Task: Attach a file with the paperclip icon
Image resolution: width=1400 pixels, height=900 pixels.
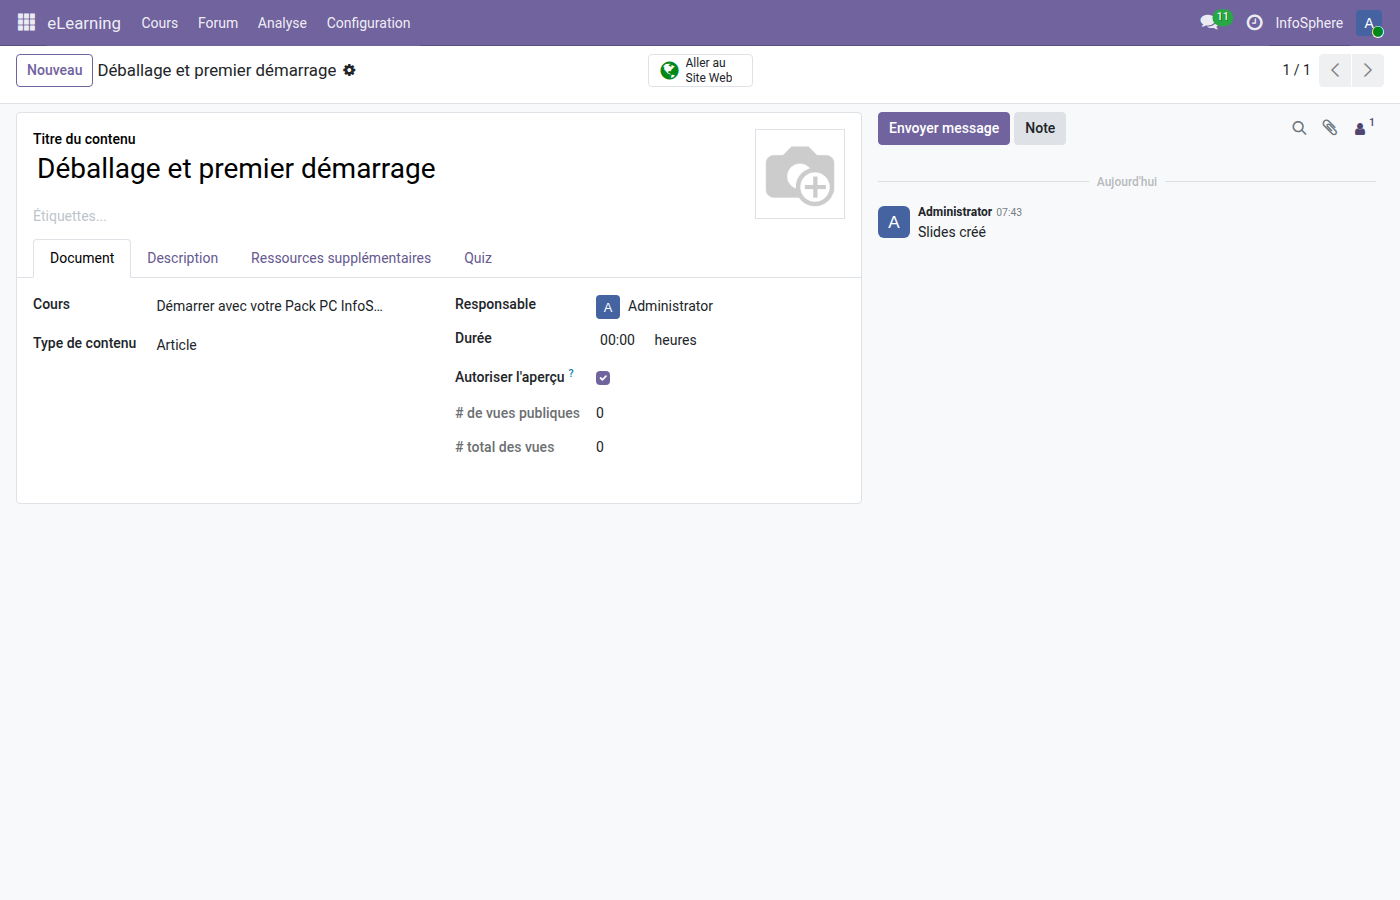Action: (x=1330, y=128)
